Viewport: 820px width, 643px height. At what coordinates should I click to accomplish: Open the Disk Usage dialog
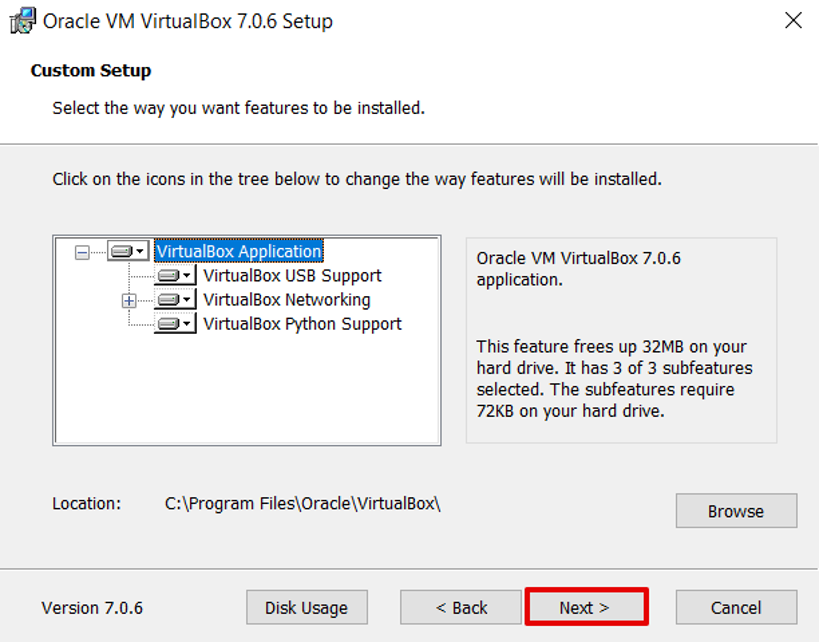tap(306, 607)
